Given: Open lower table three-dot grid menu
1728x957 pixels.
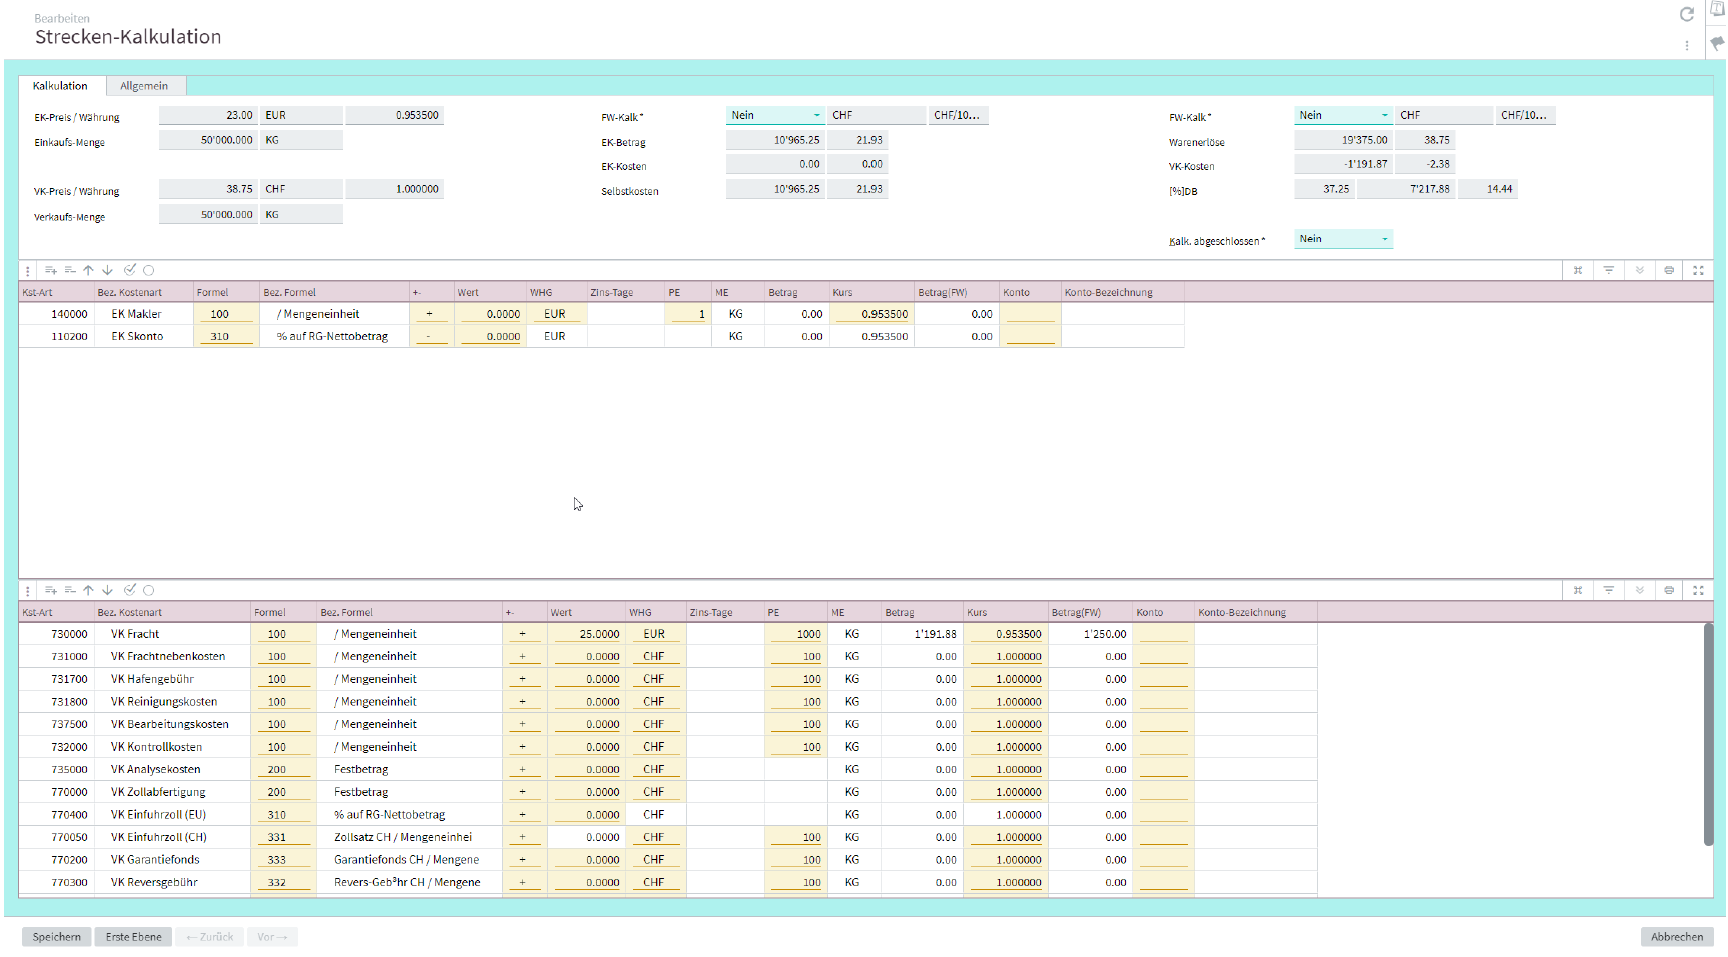Looking at the screenshot, I should coord(28,591).
